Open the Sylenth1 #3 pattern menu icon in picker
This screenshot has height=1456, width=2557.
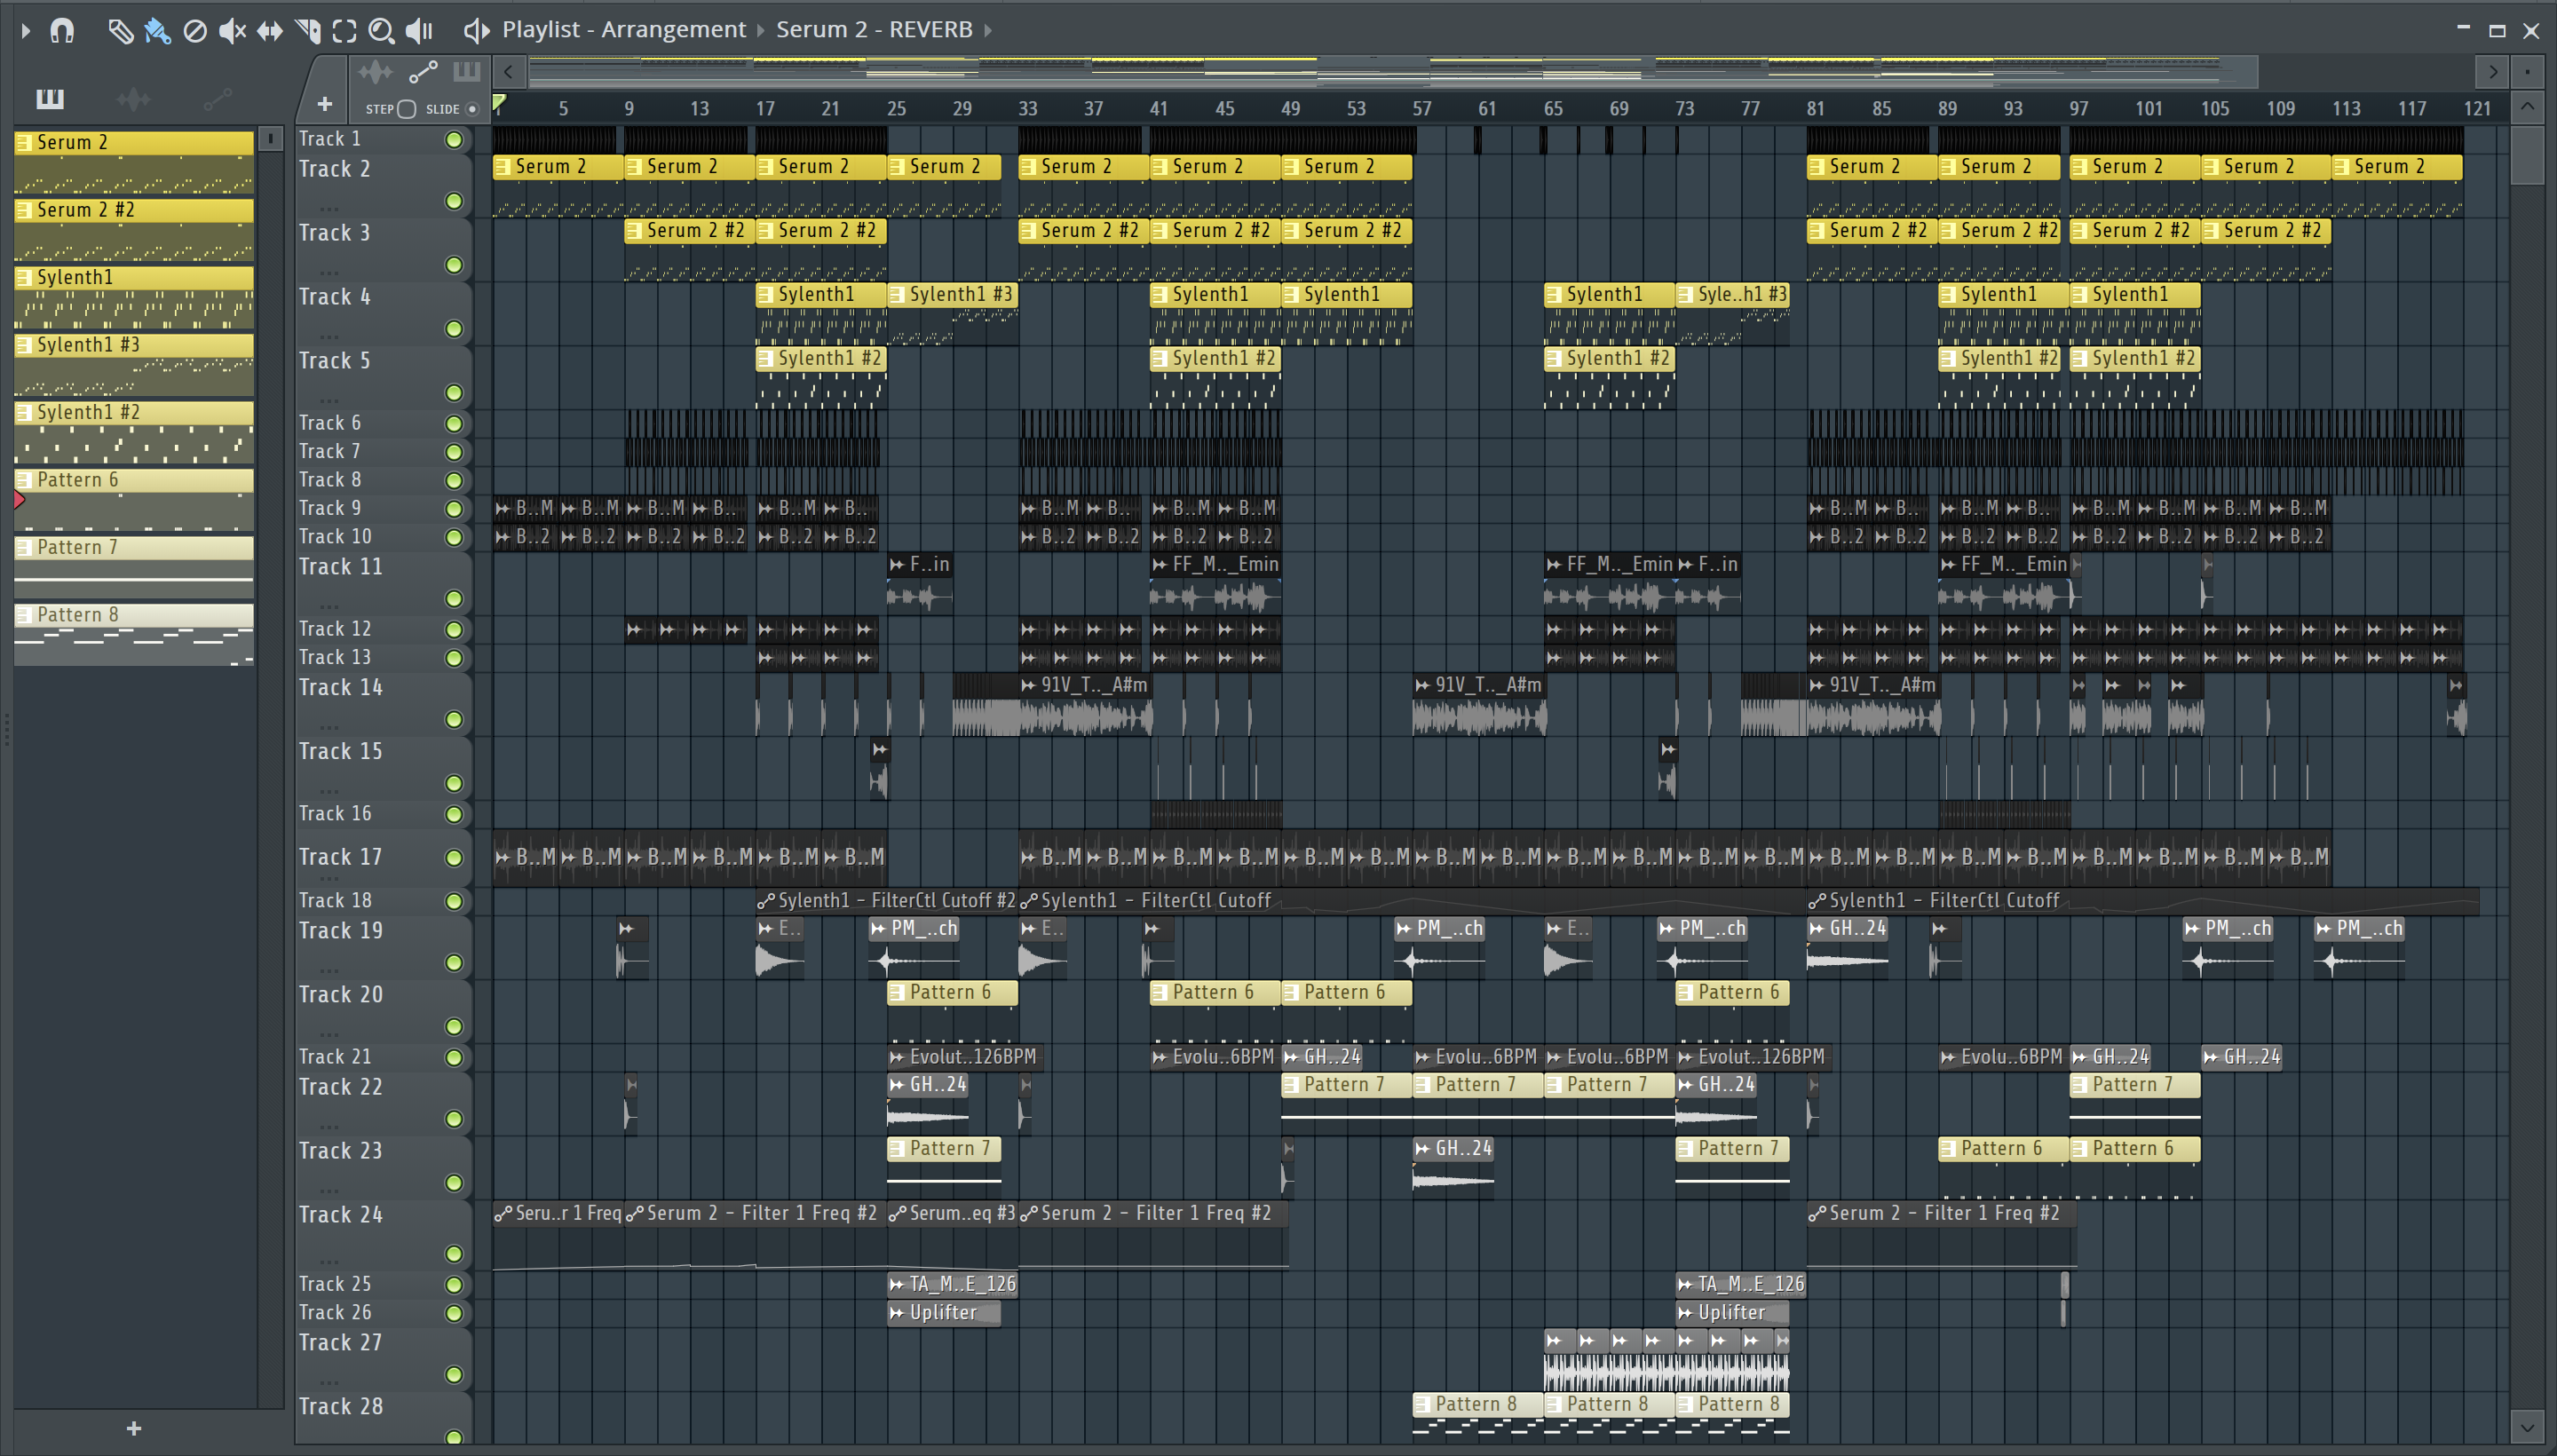tap(24, 345)
